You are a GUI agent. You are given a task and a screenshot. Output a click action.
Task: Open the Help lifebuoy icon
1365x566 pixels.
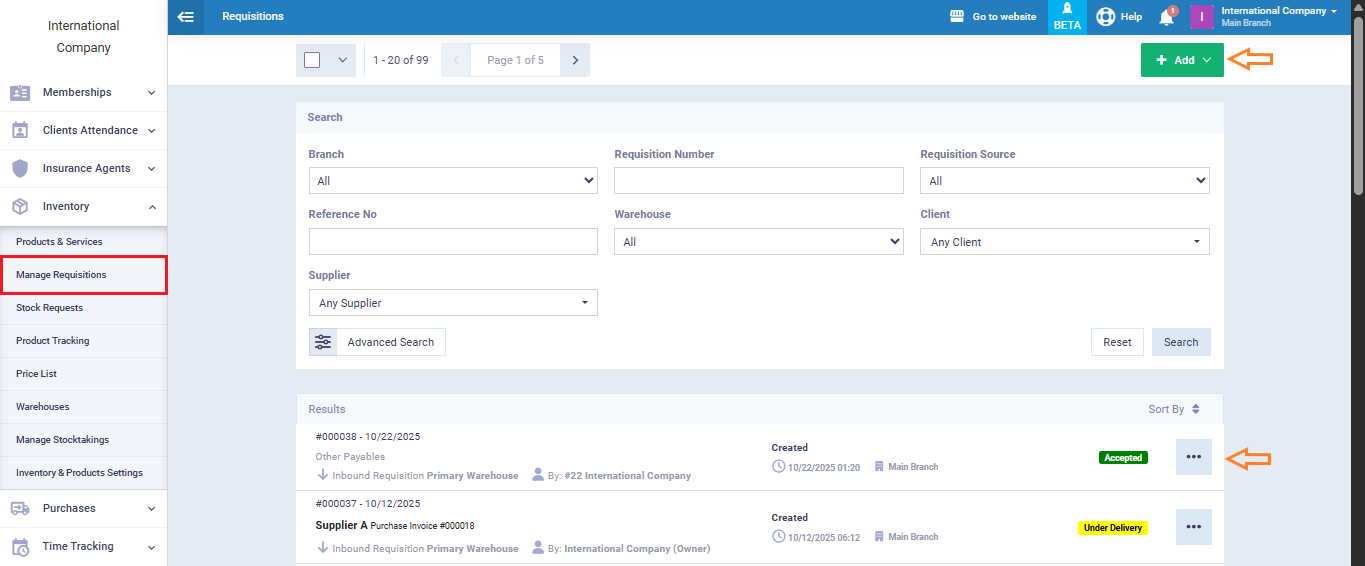click(1105, 17)
